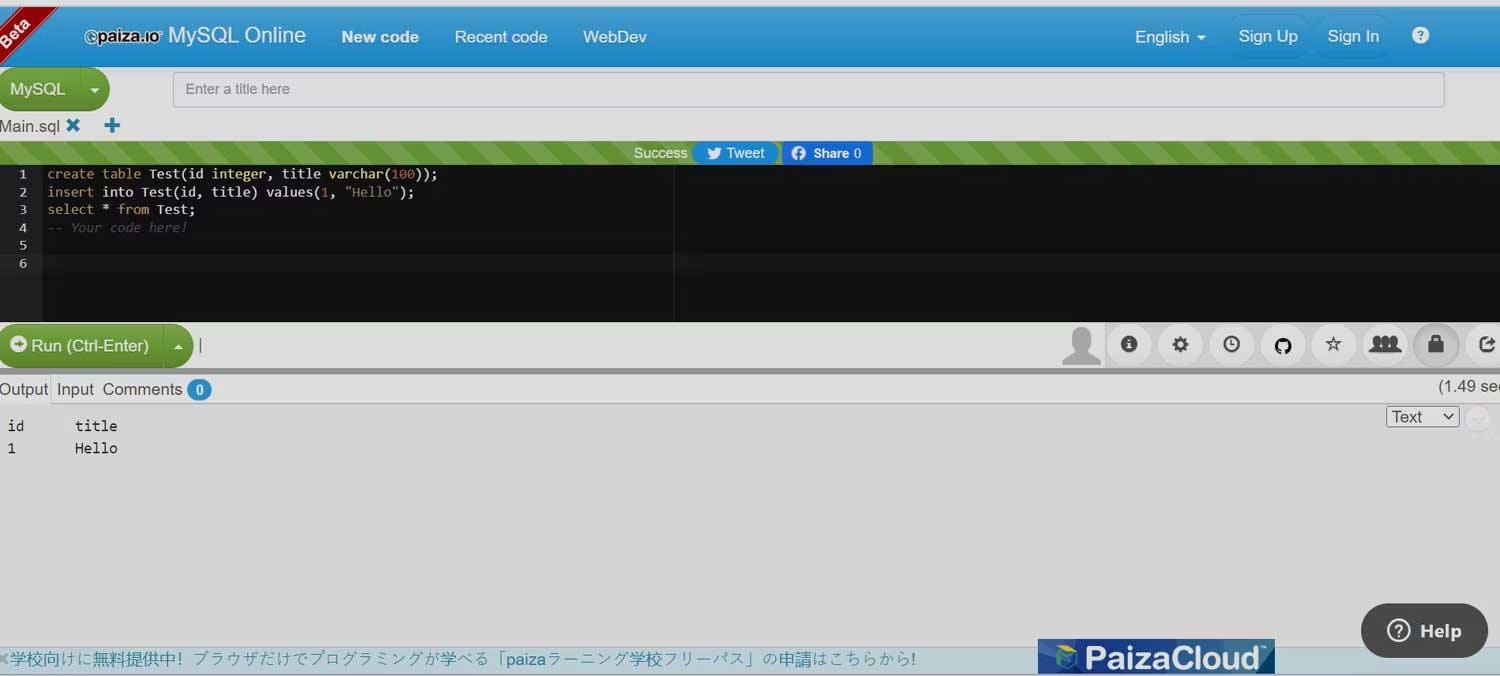
Task: Click the faint circular button beside Text selector
Action: pyautogui.click(x=1478, y=418)
